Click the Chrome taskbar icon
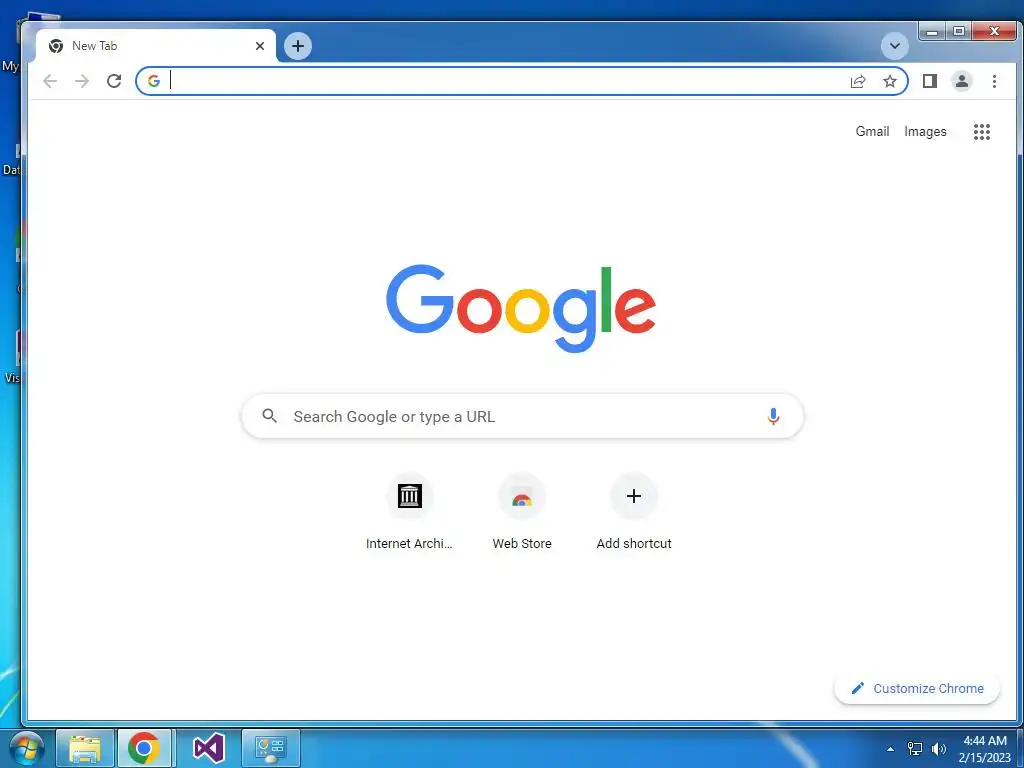Image resolution: width=1024 pixels, height=768 pixels. (144, 748)
